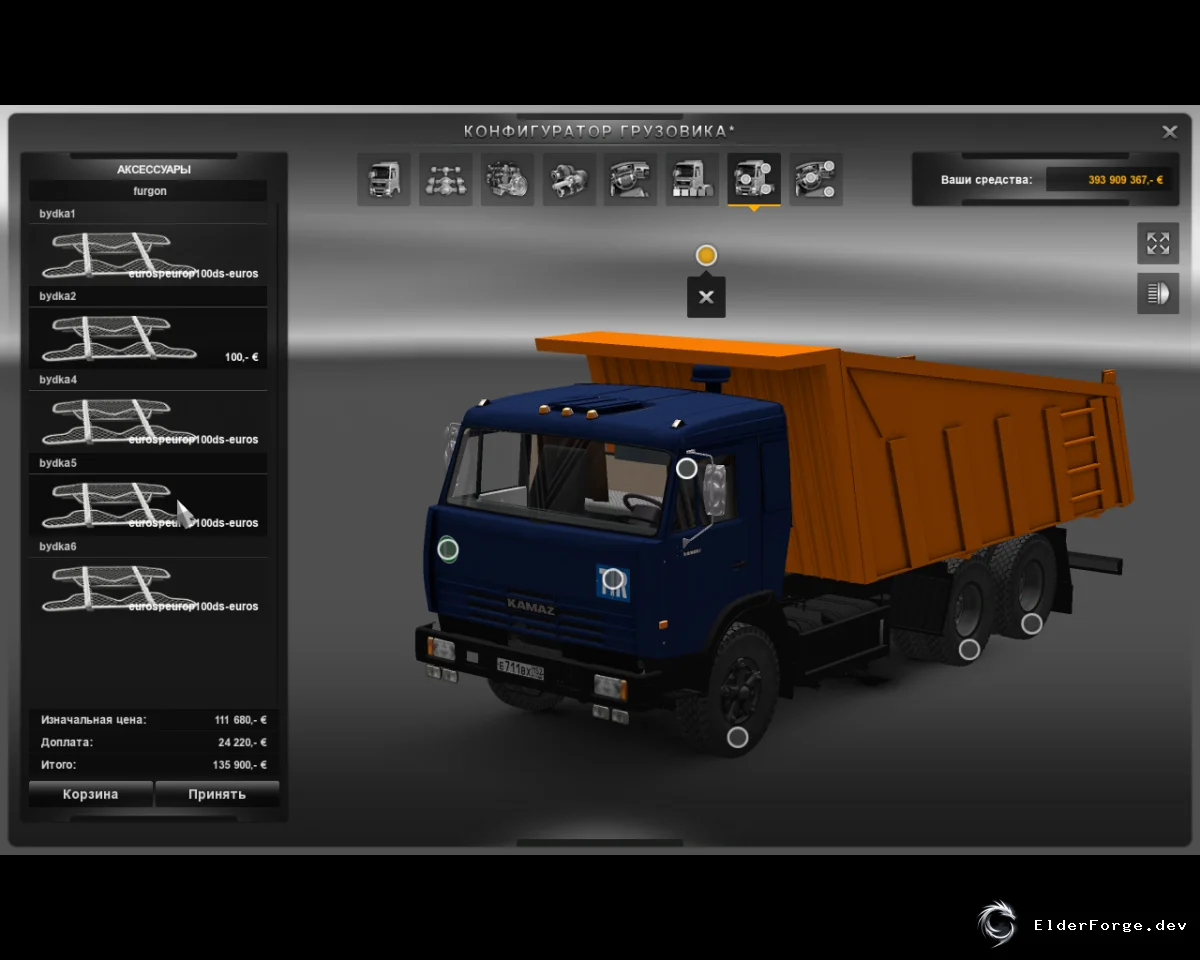1200x960 pixels.
Task: Close the truck configurator window
Action: (x=1169, y=131)
